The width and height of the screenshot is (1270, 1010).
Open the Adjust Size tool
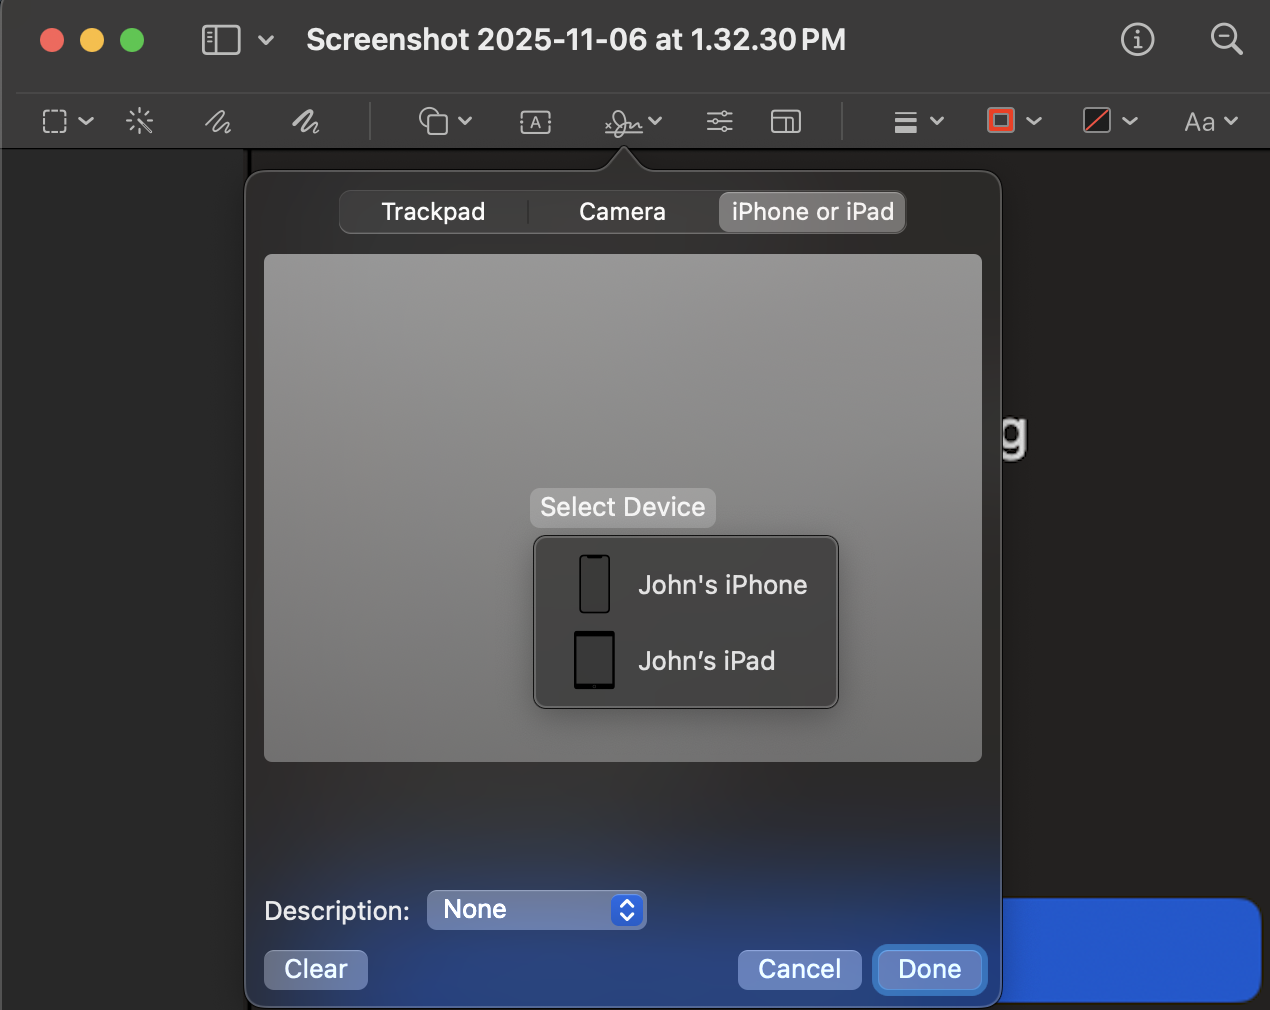click(x=786, y=122)
